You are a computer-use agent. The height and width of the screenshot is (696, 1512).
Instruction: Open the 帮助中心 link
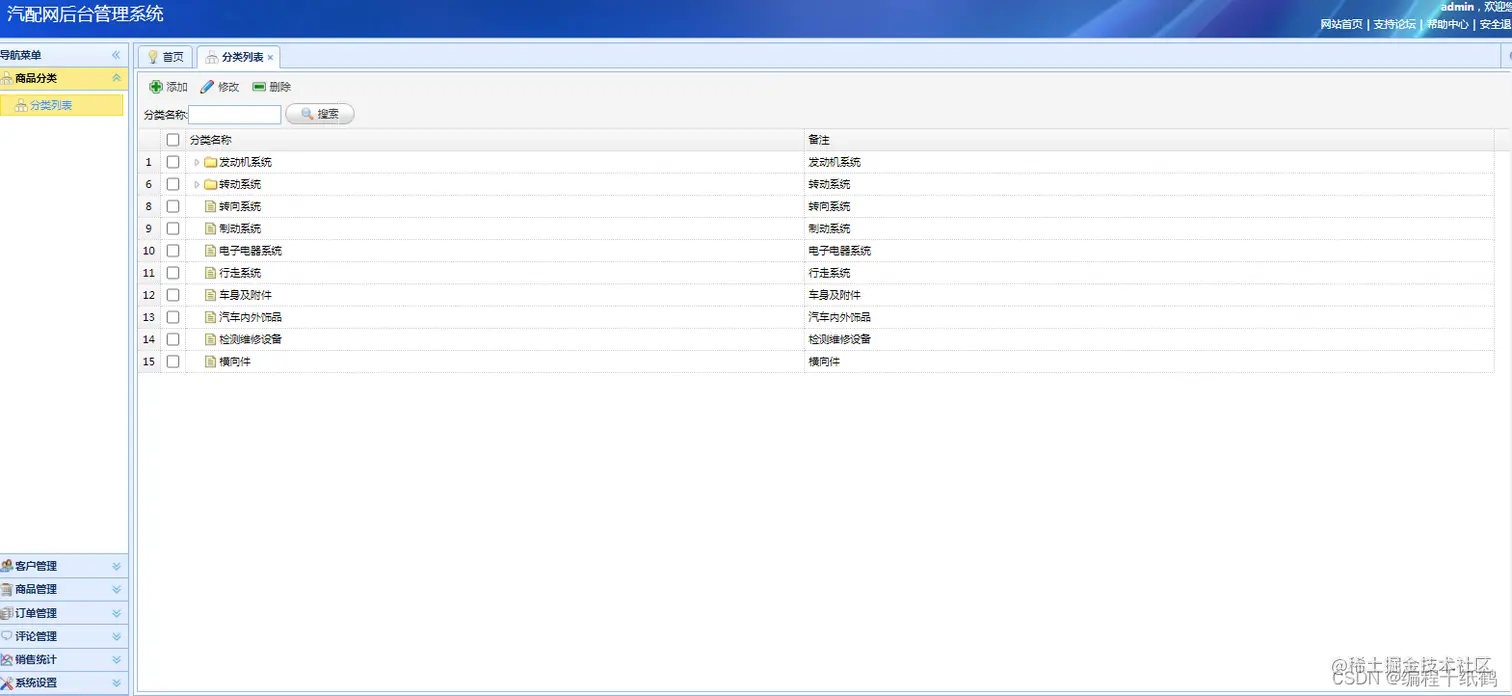(1448, 24)
